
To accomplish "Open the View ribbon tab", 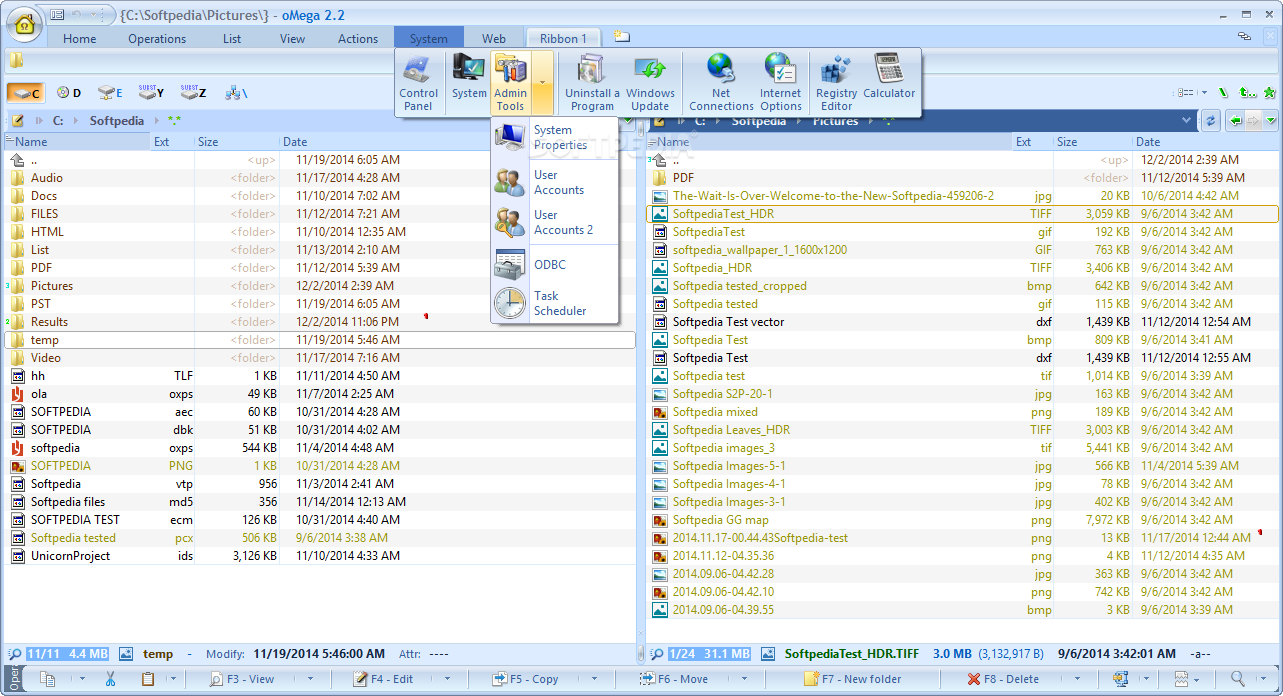I will tap(292, 39).
